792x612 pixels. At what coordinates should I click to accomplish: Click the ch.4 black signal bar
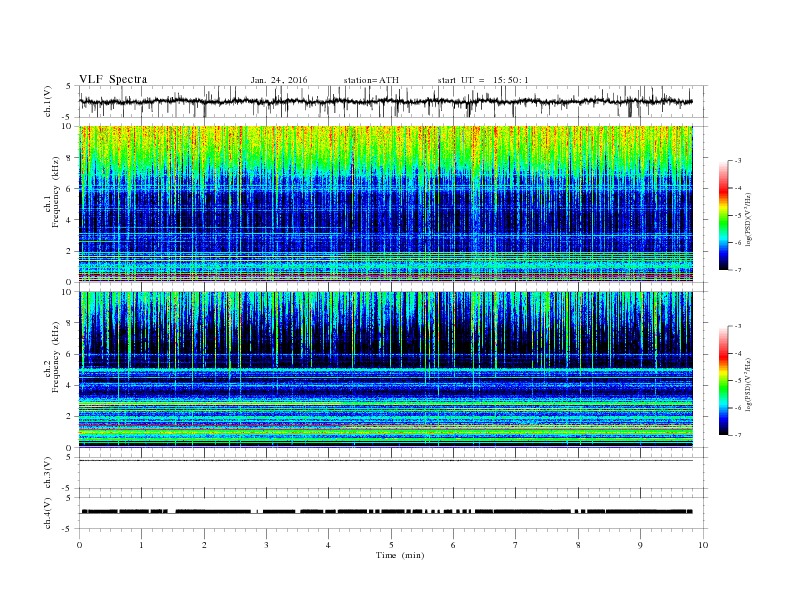click(387, 512)
